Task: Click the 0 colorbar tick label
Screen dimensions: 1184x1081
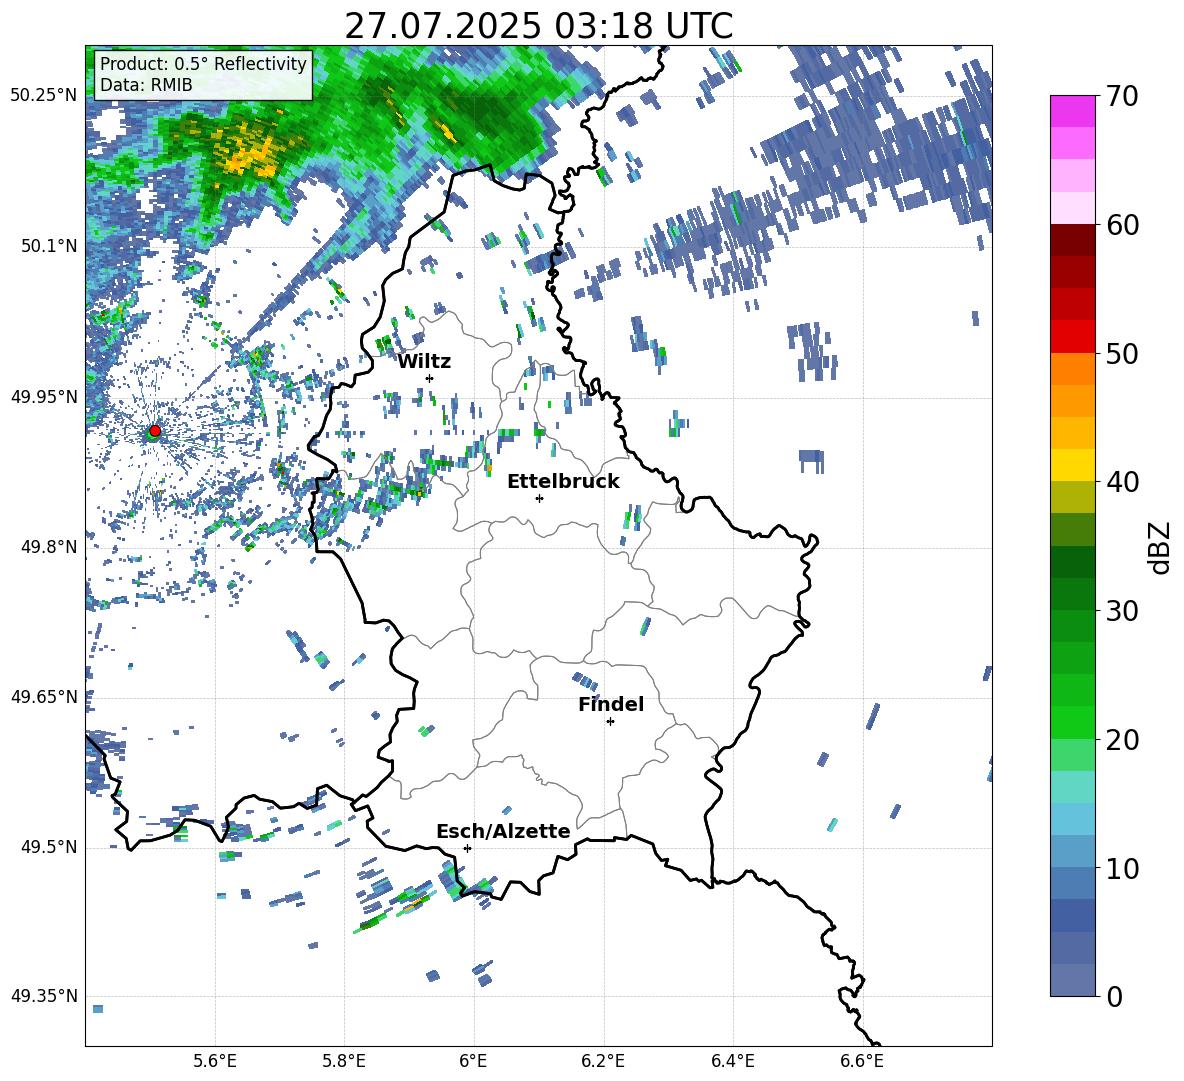Action: click(x=1114, y=996)
